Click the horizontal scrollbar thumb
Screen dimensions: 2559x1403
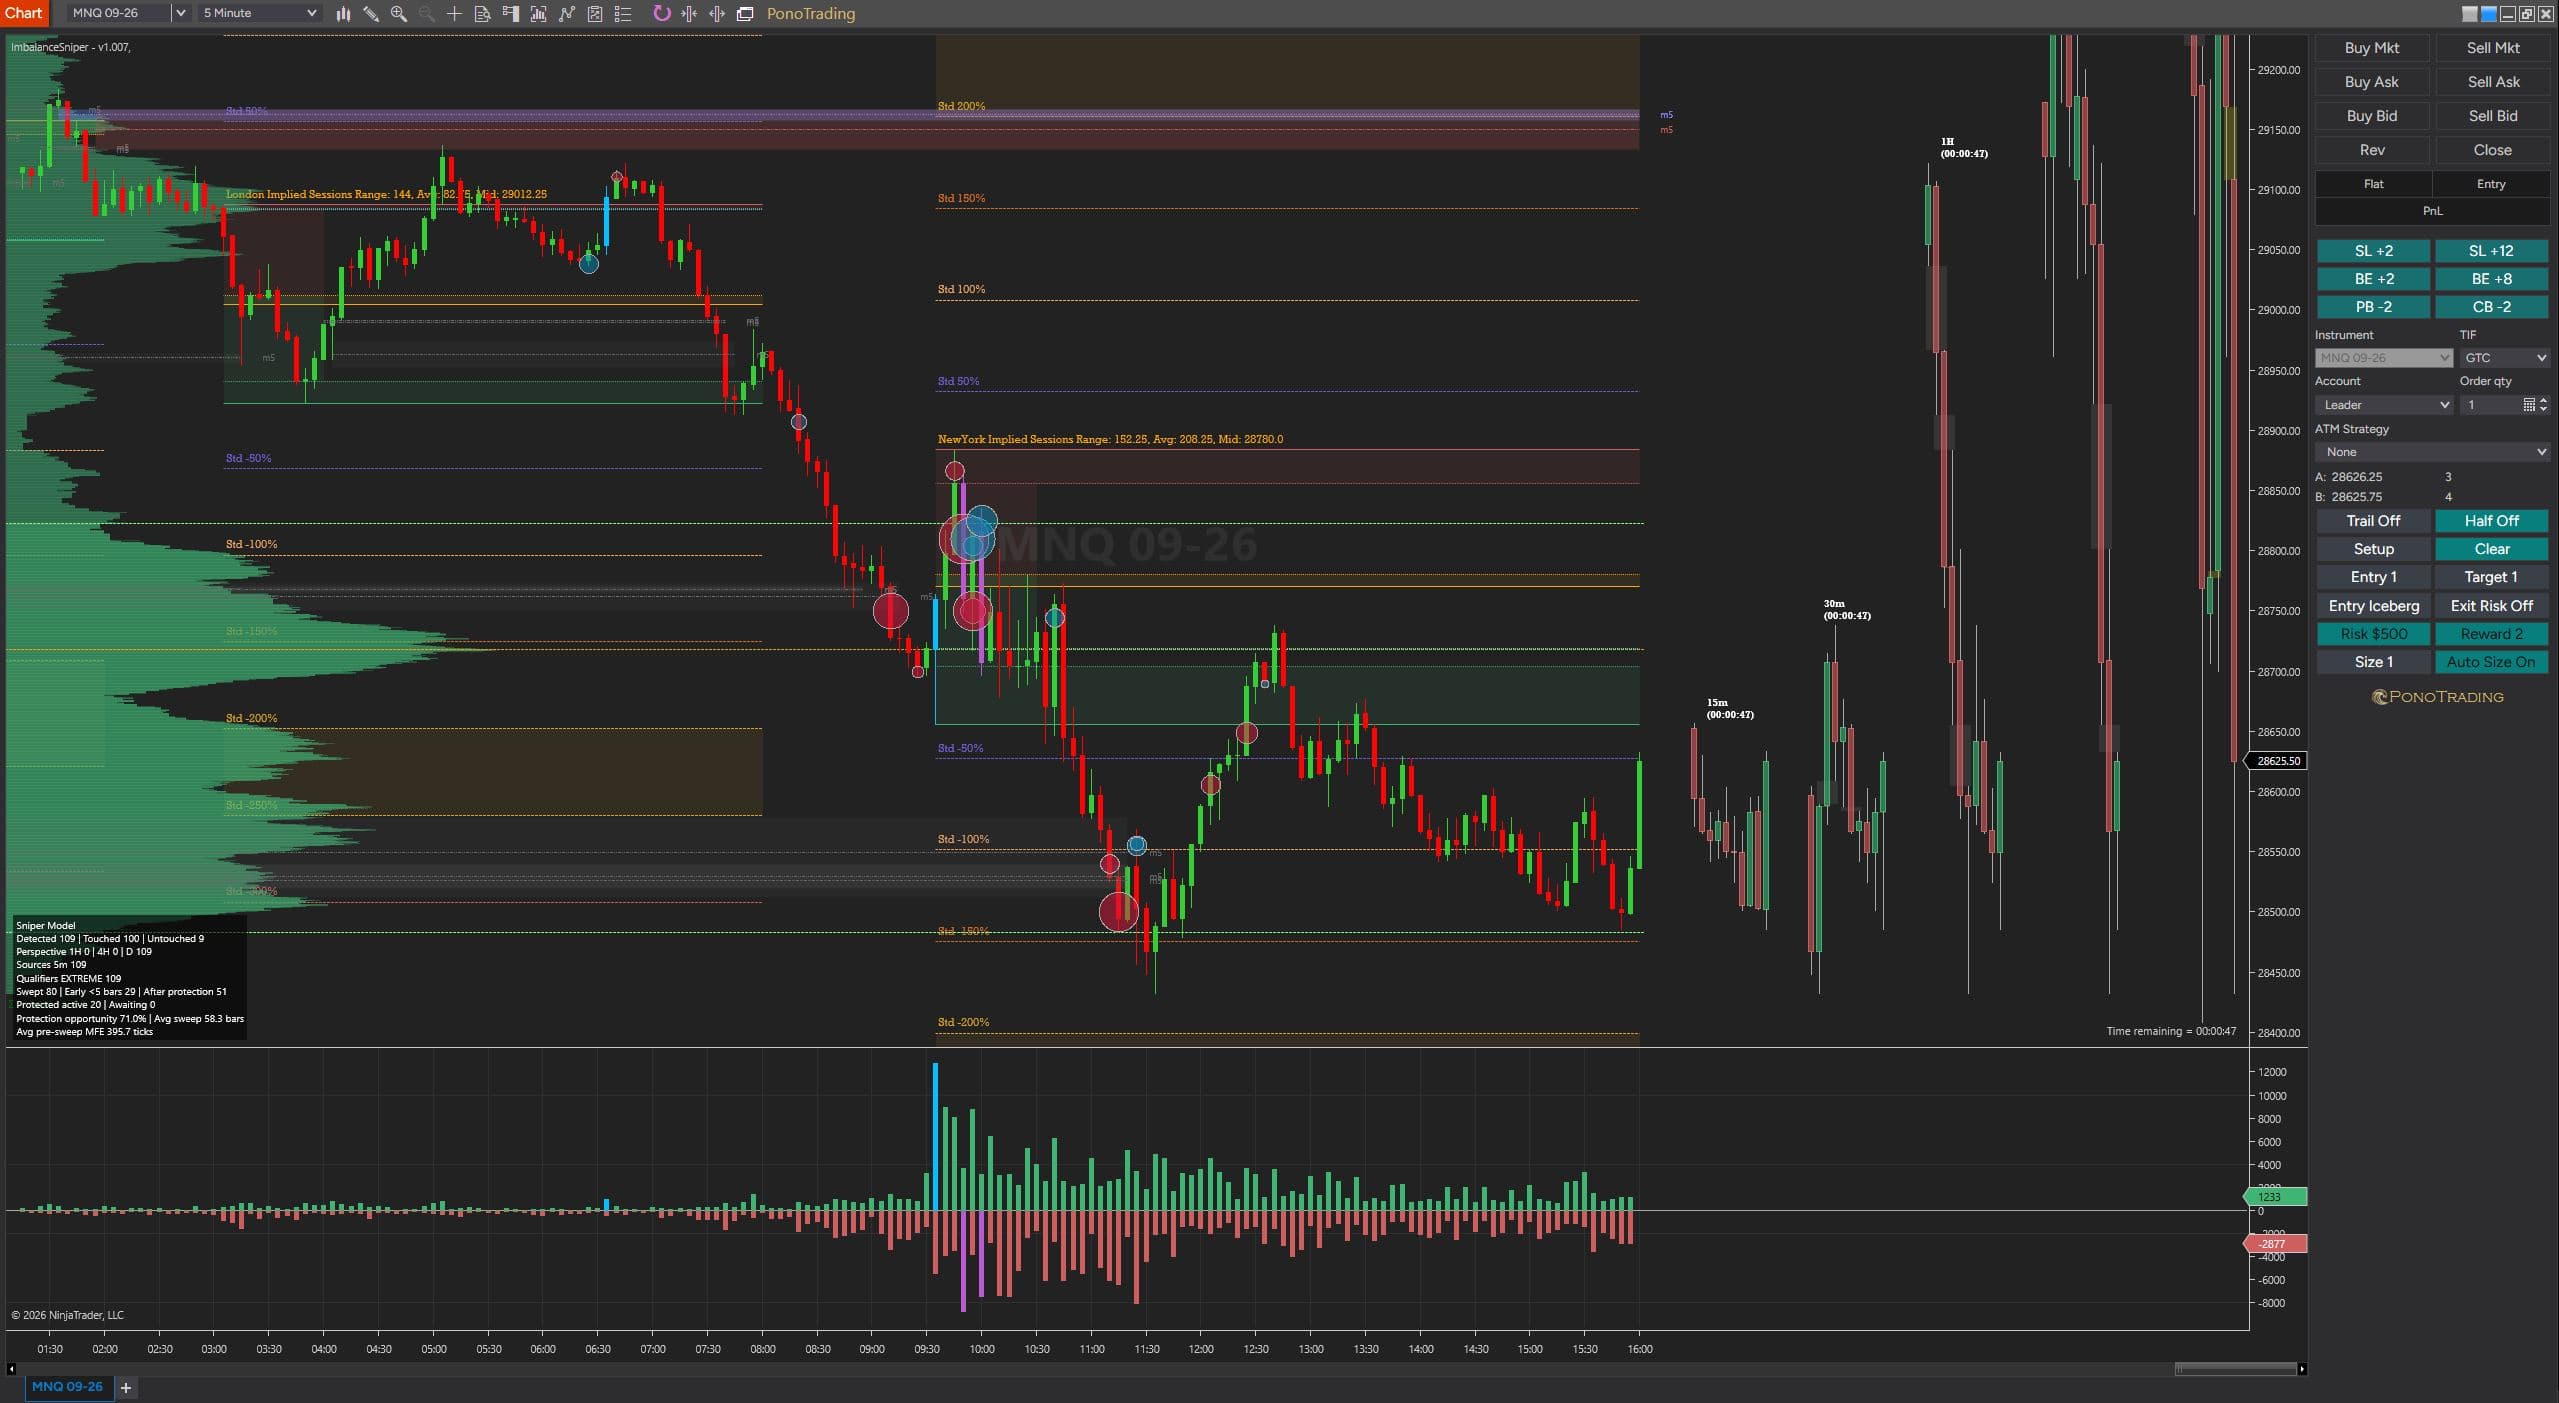tap(2235, 1369)
